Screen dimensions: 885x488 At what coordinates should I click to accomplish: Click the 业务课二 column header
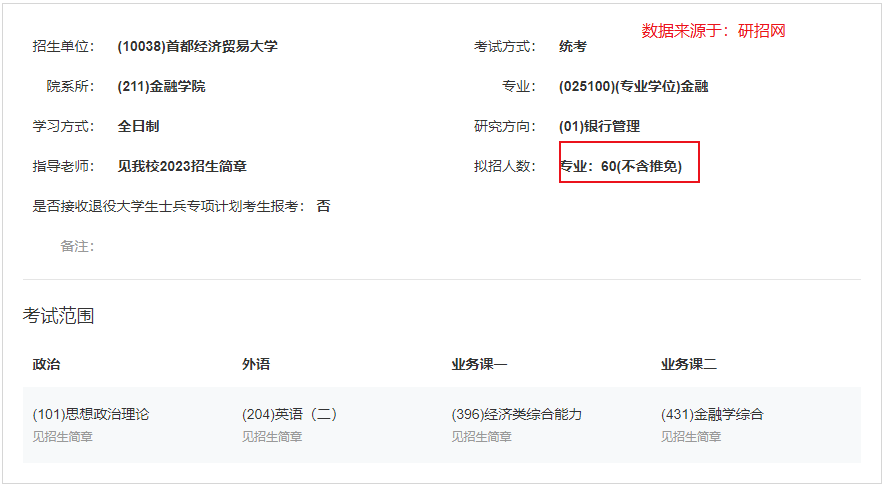[689, 364]
